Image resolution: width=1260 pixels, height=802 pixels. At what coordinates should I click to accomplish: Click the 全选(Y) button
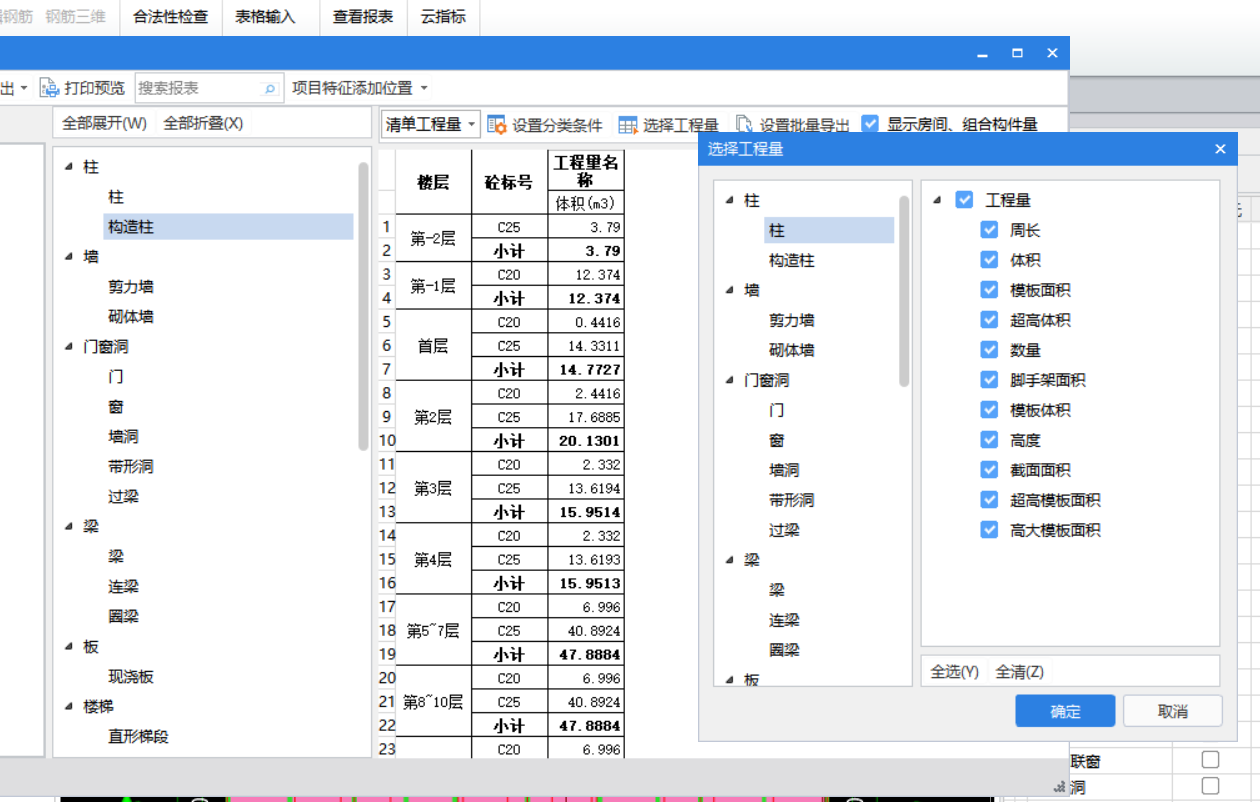pos(954,672)
